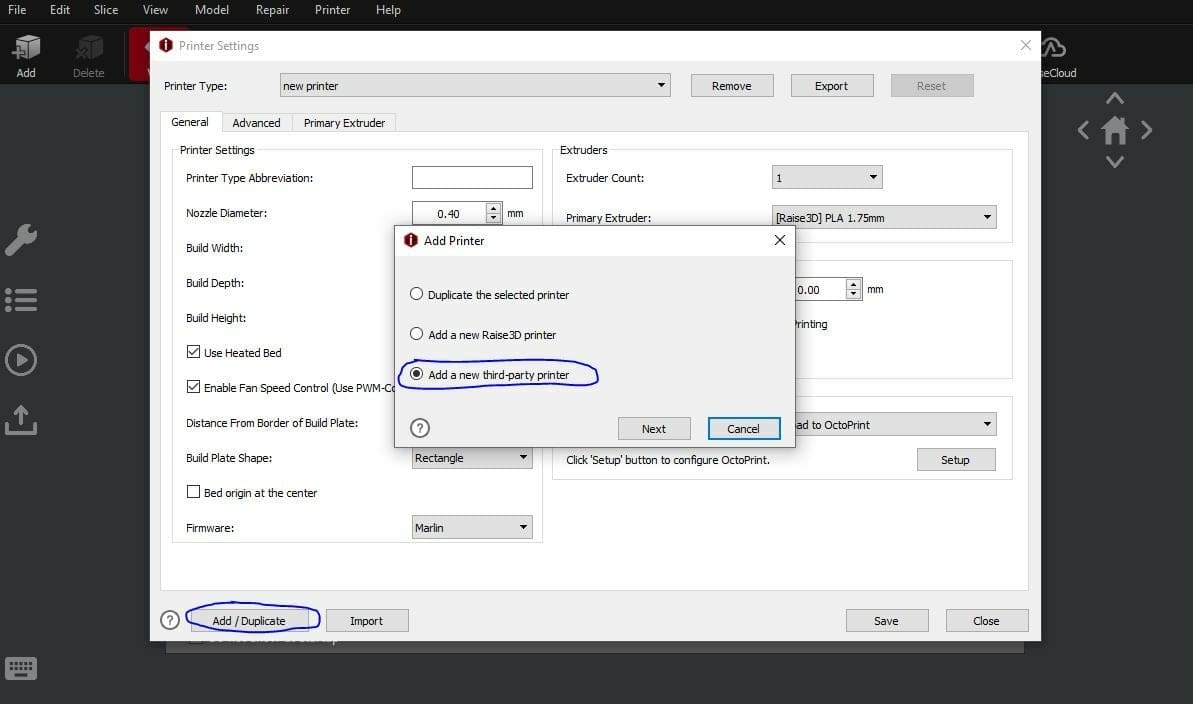Screen dimensions: 1193x704
Task: Open the list icon in left sidebar
Action: 21,300
